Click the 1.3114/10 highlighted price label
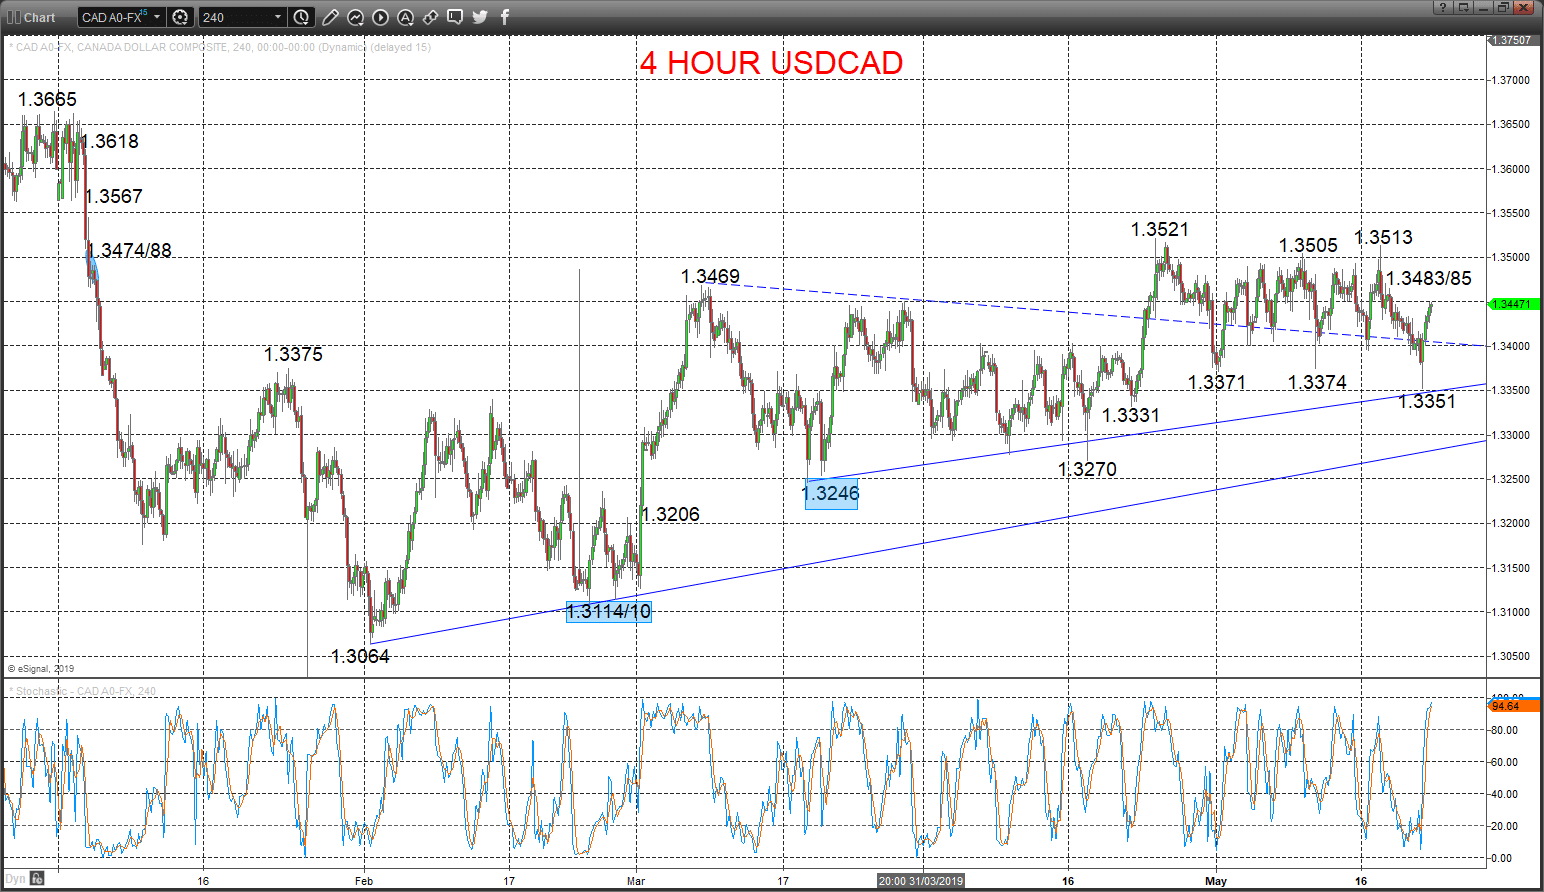The height and width of the screenshot is (892, 1544). pyautogui.click(x=608, y=611)
